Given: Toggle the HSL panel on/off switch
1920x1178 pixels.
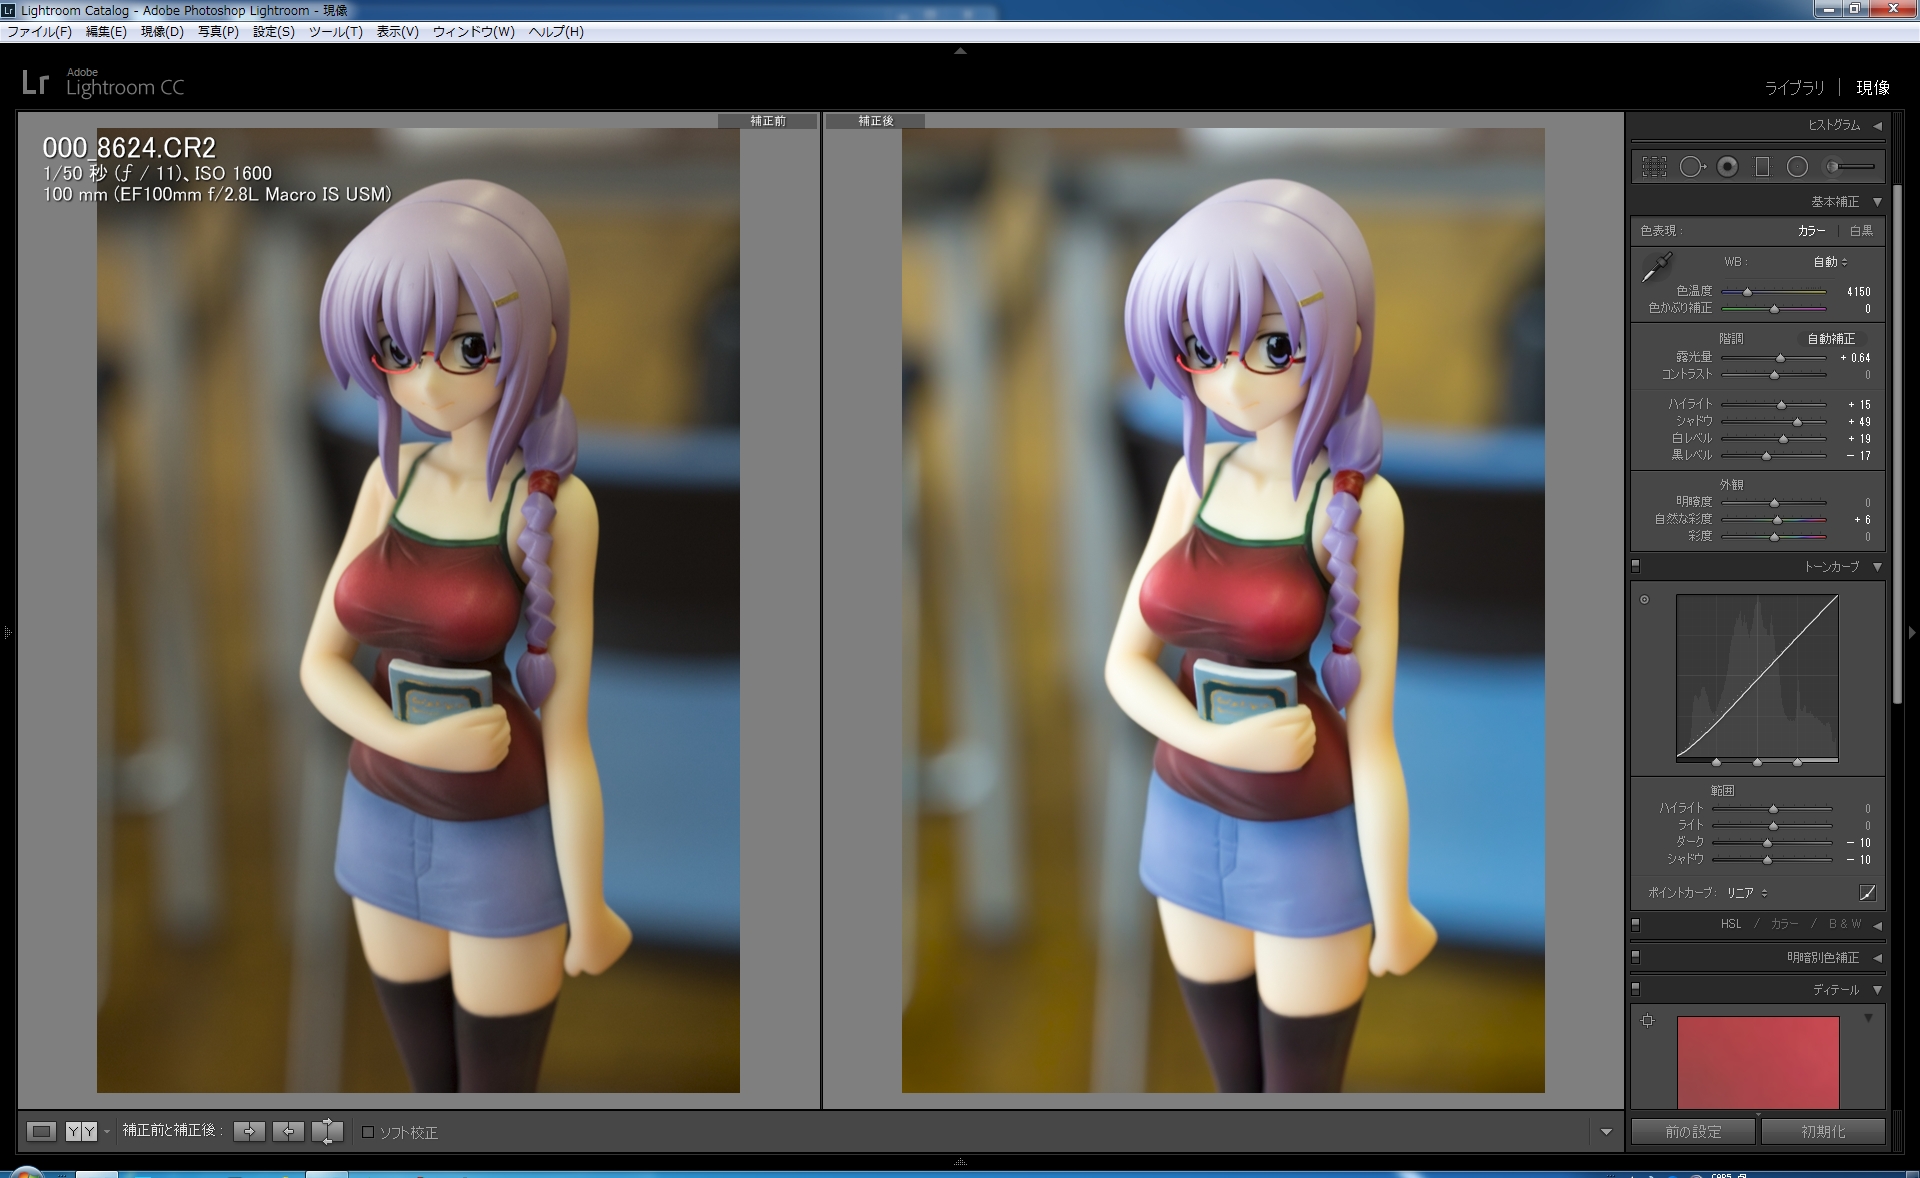Looking at the screenshot, I should [x=1636, y=924].
